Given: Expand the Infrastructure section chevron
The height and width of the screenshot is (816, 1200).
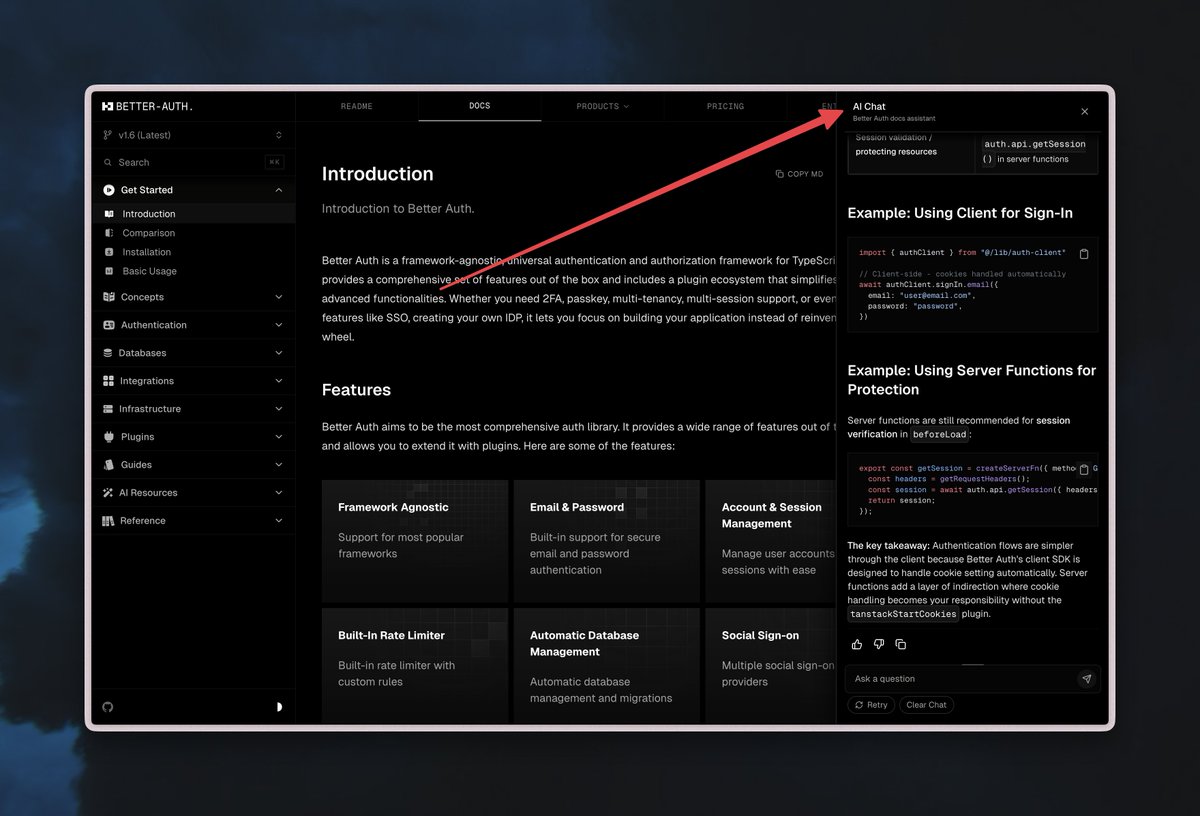Looking at the screenshot, I should [278, 409].
